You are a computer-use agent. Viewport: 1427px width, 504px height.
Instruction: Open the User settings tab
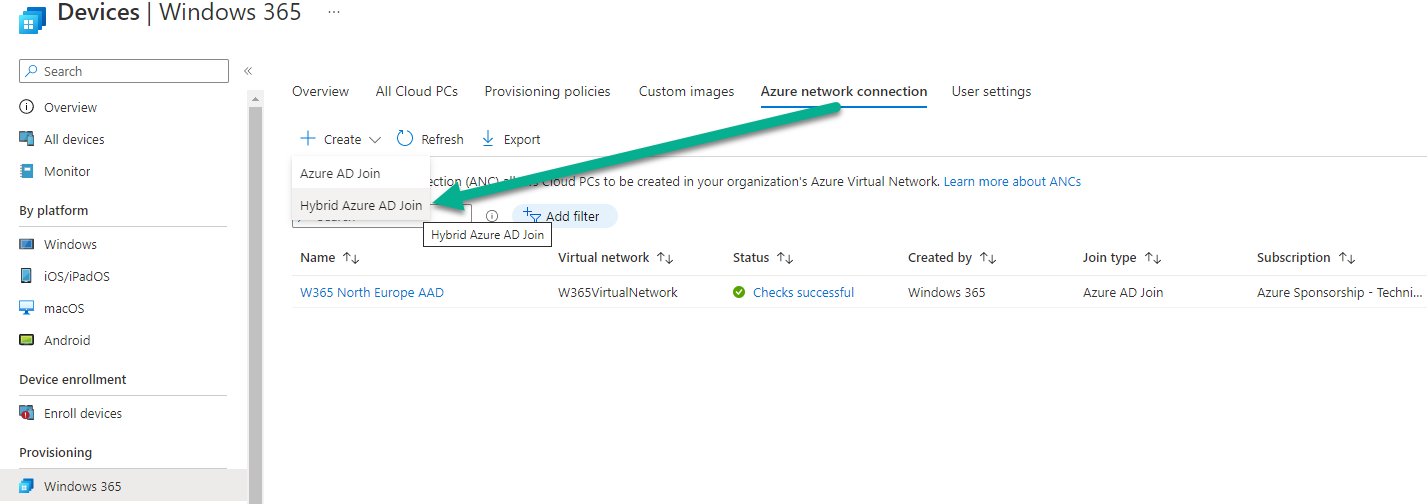[991, 91]
